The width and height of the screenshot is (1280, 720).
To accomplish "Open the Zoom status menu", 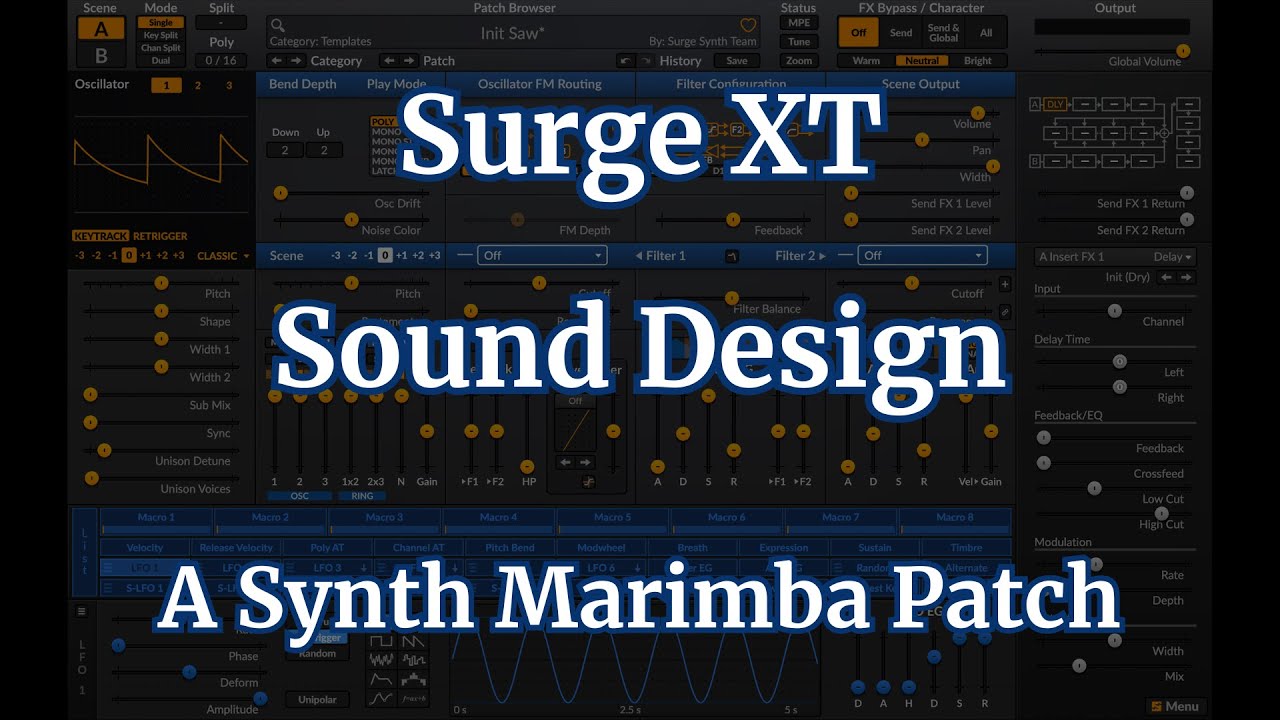I will point(799,61).
